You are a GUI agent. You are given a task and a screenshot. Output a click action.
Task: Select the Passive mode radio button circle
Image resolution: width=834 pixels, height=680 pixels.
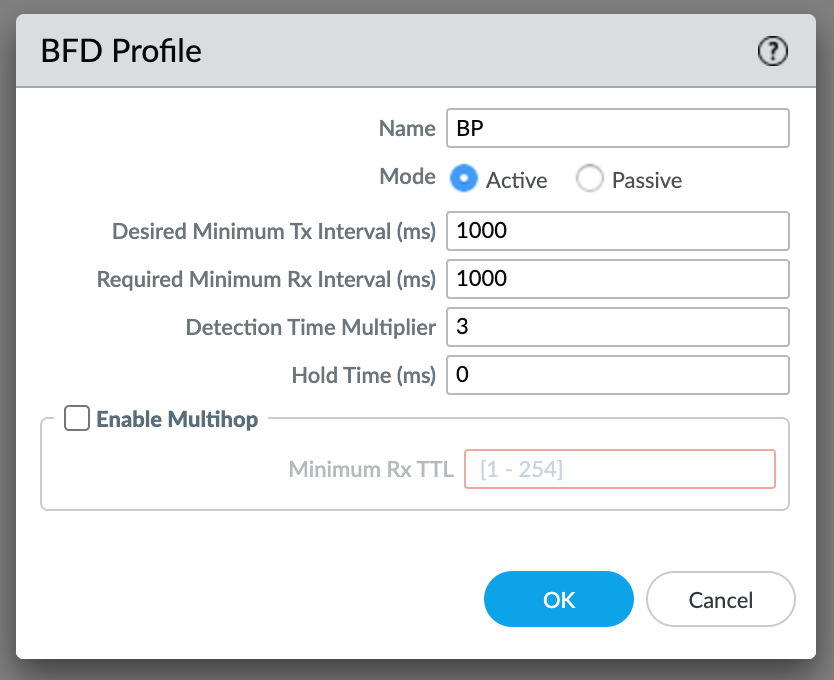tap(590, 179)
